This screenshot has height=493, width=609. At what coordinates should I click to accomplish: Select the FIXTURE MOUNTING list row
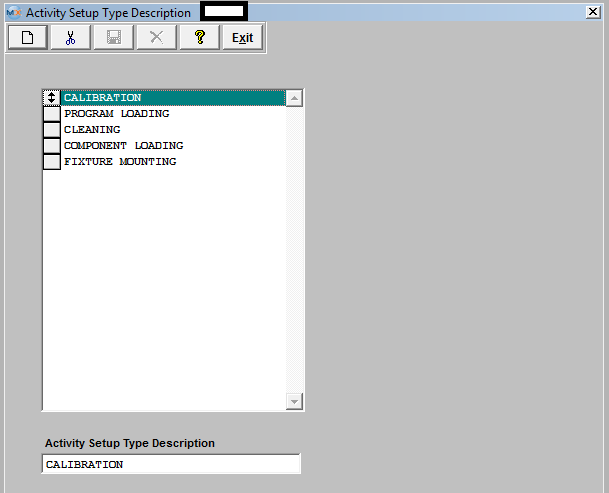(173, 162)
